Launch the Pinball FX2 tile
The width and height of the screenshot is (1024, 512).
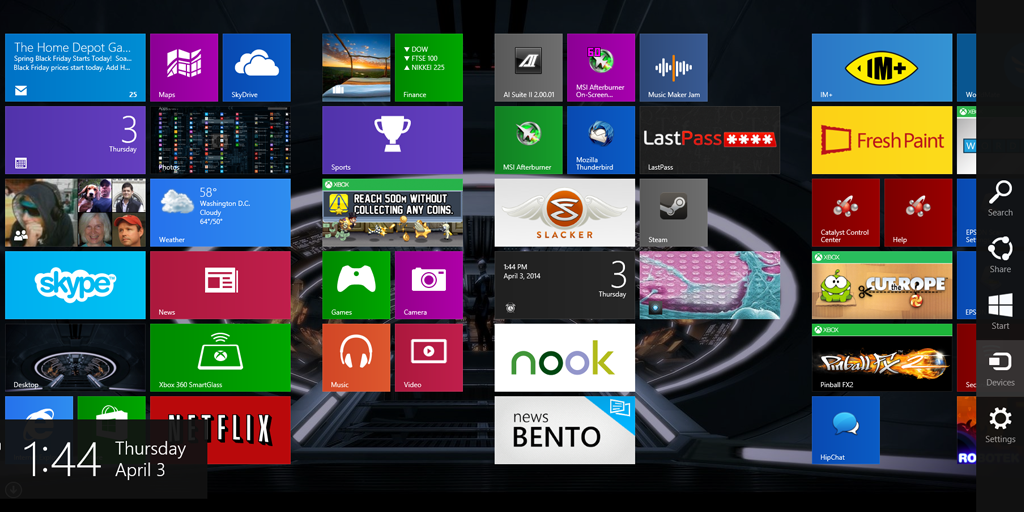pyautogui.click(x=882, y=358)
